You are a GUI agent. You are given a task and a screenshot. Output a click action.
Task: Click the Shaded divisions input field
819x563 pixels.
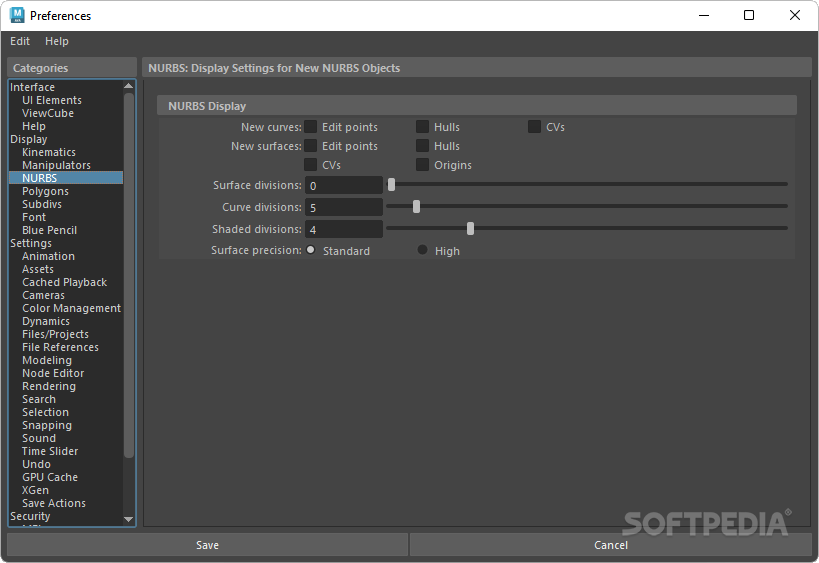[x=344, y=229]
